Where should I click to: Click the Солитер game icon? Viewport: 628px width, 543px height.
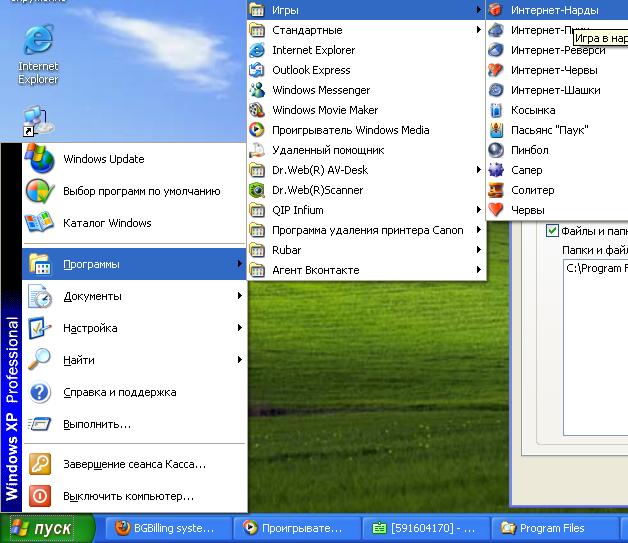(496, 190)
